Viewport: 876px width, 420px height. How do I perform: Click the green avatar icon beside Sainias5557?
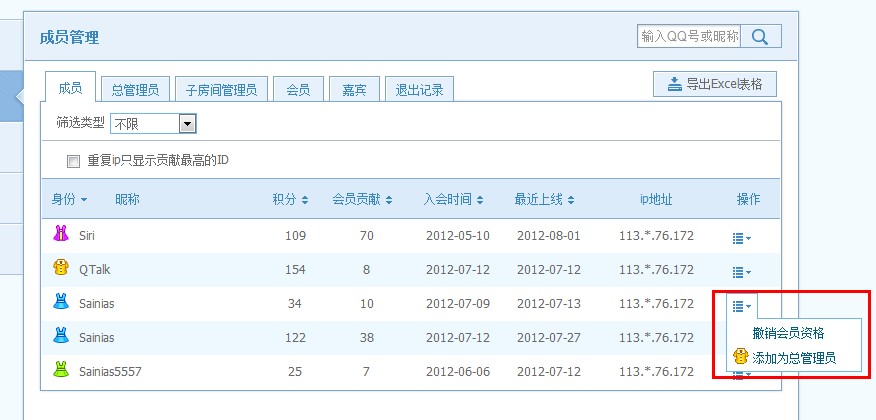(x=60, y=371)
